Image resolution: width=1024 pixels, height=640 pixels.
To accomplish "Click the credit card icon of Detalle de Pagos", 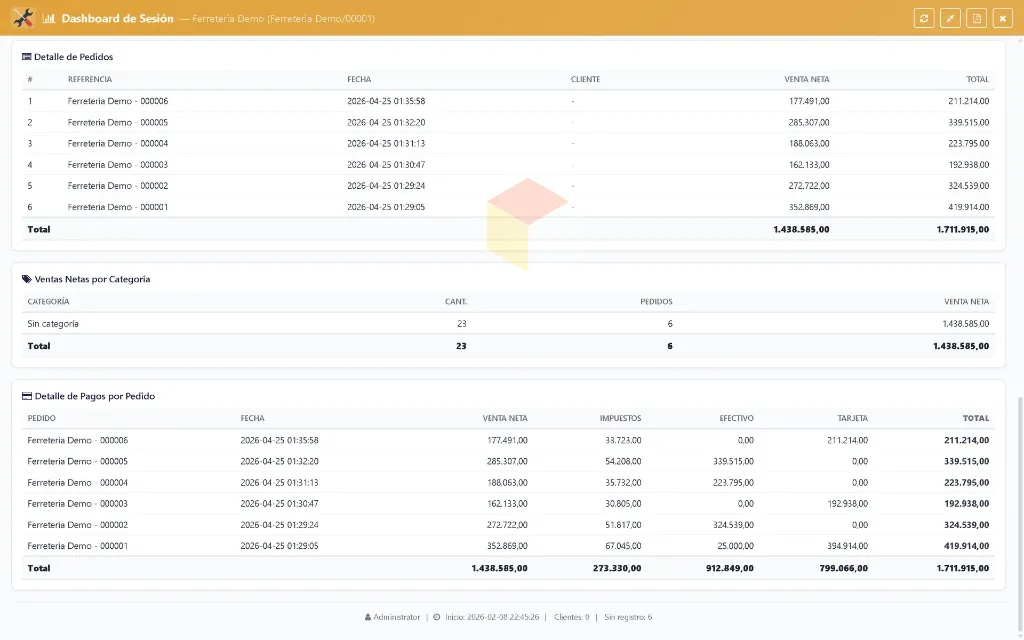I will tap(27, 396).
